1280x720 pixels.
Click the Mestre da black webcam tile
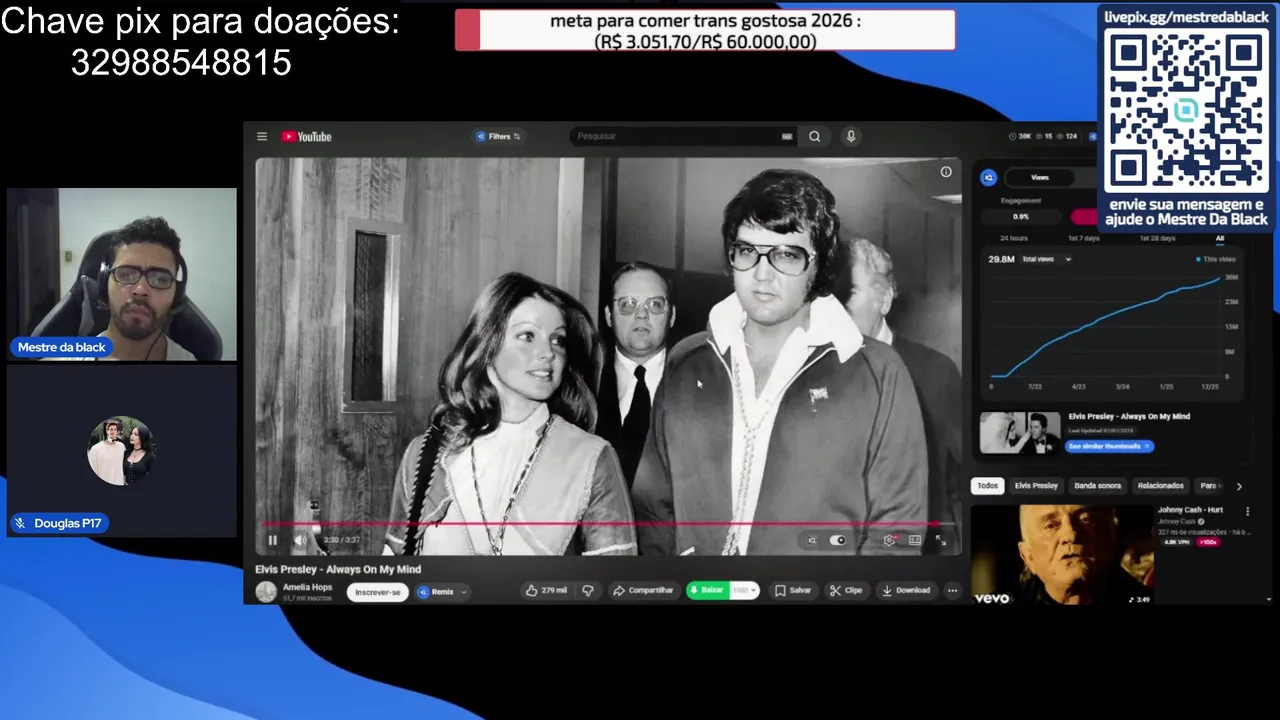coord(122,274)
